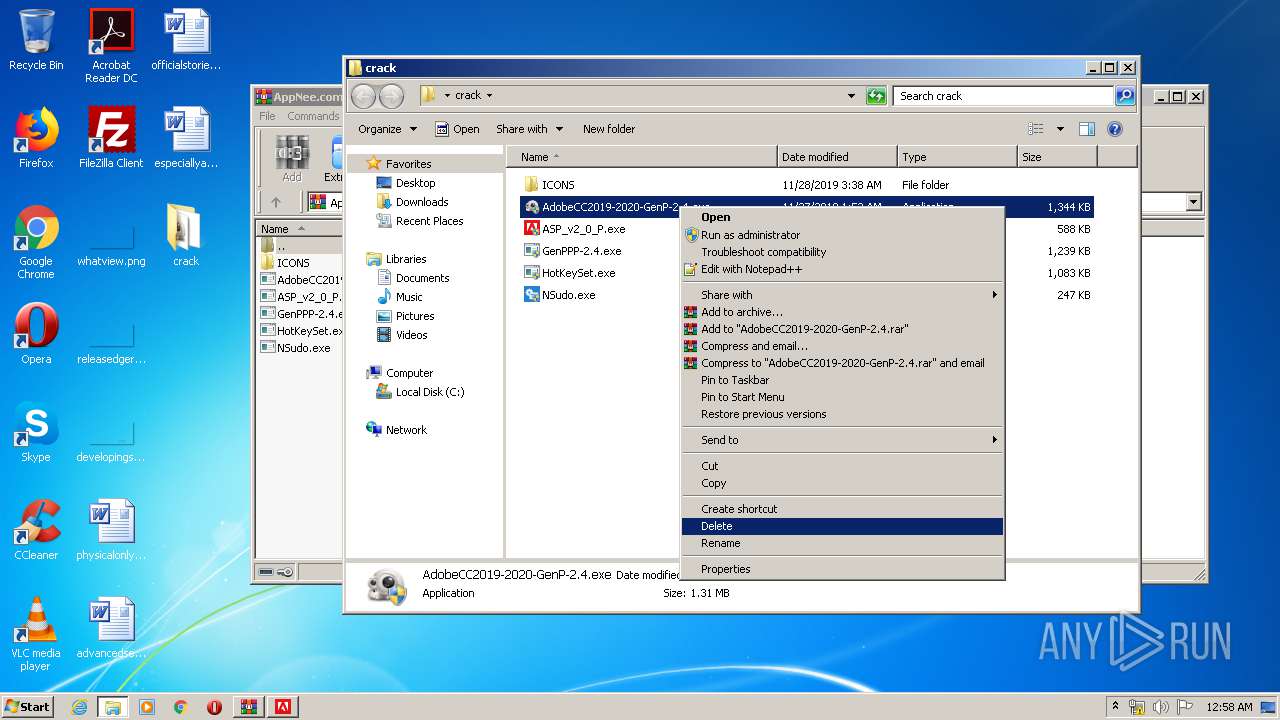Click the volume icon in system tray
Image resolution: width=1280 pixels, height=720 pixels.
[1161, 707]
